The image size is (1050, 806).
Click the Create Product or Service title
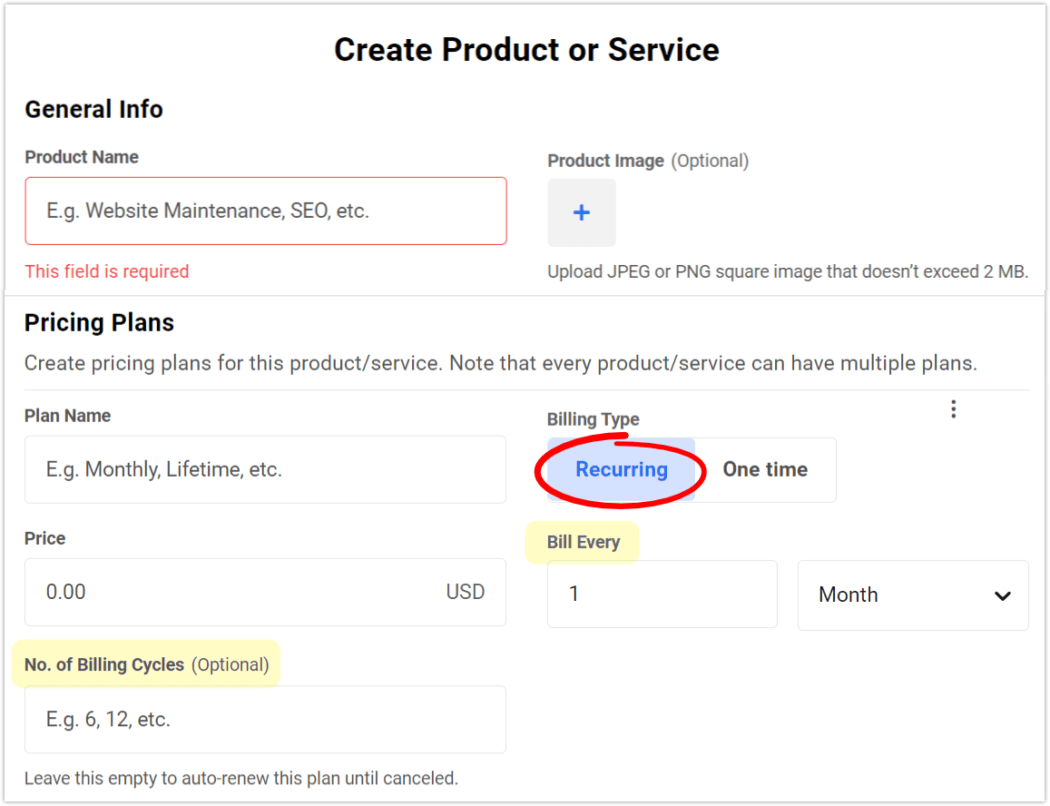pos(527,49)
